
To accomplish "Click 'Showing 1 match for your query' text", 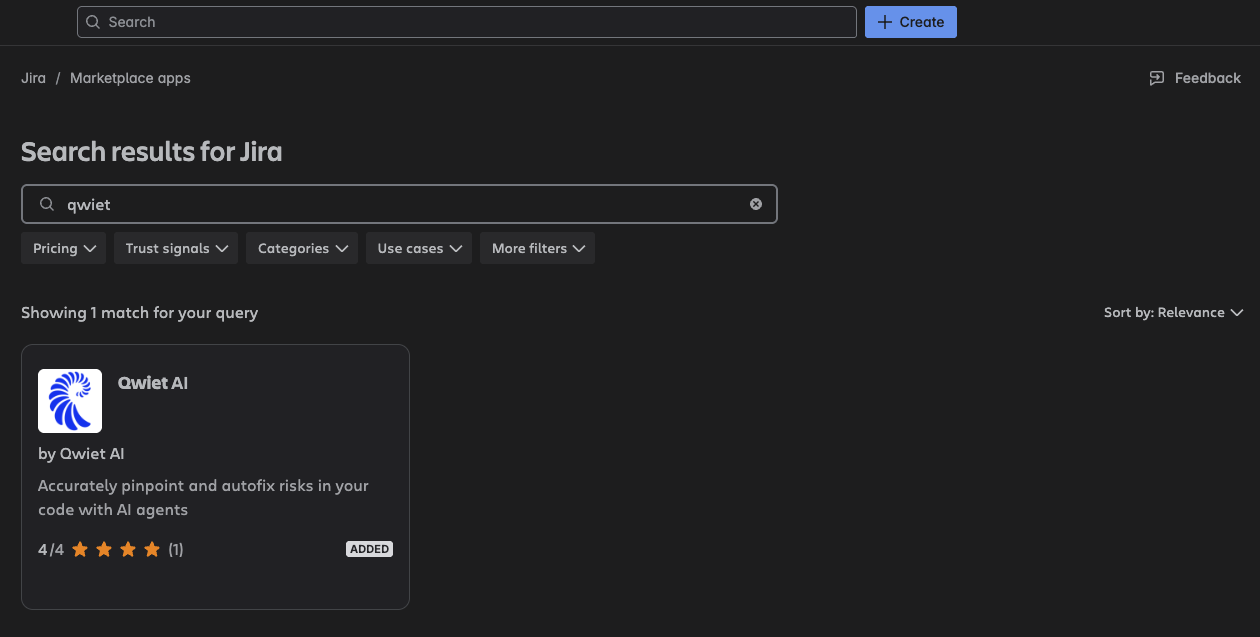I will point(139,313).
